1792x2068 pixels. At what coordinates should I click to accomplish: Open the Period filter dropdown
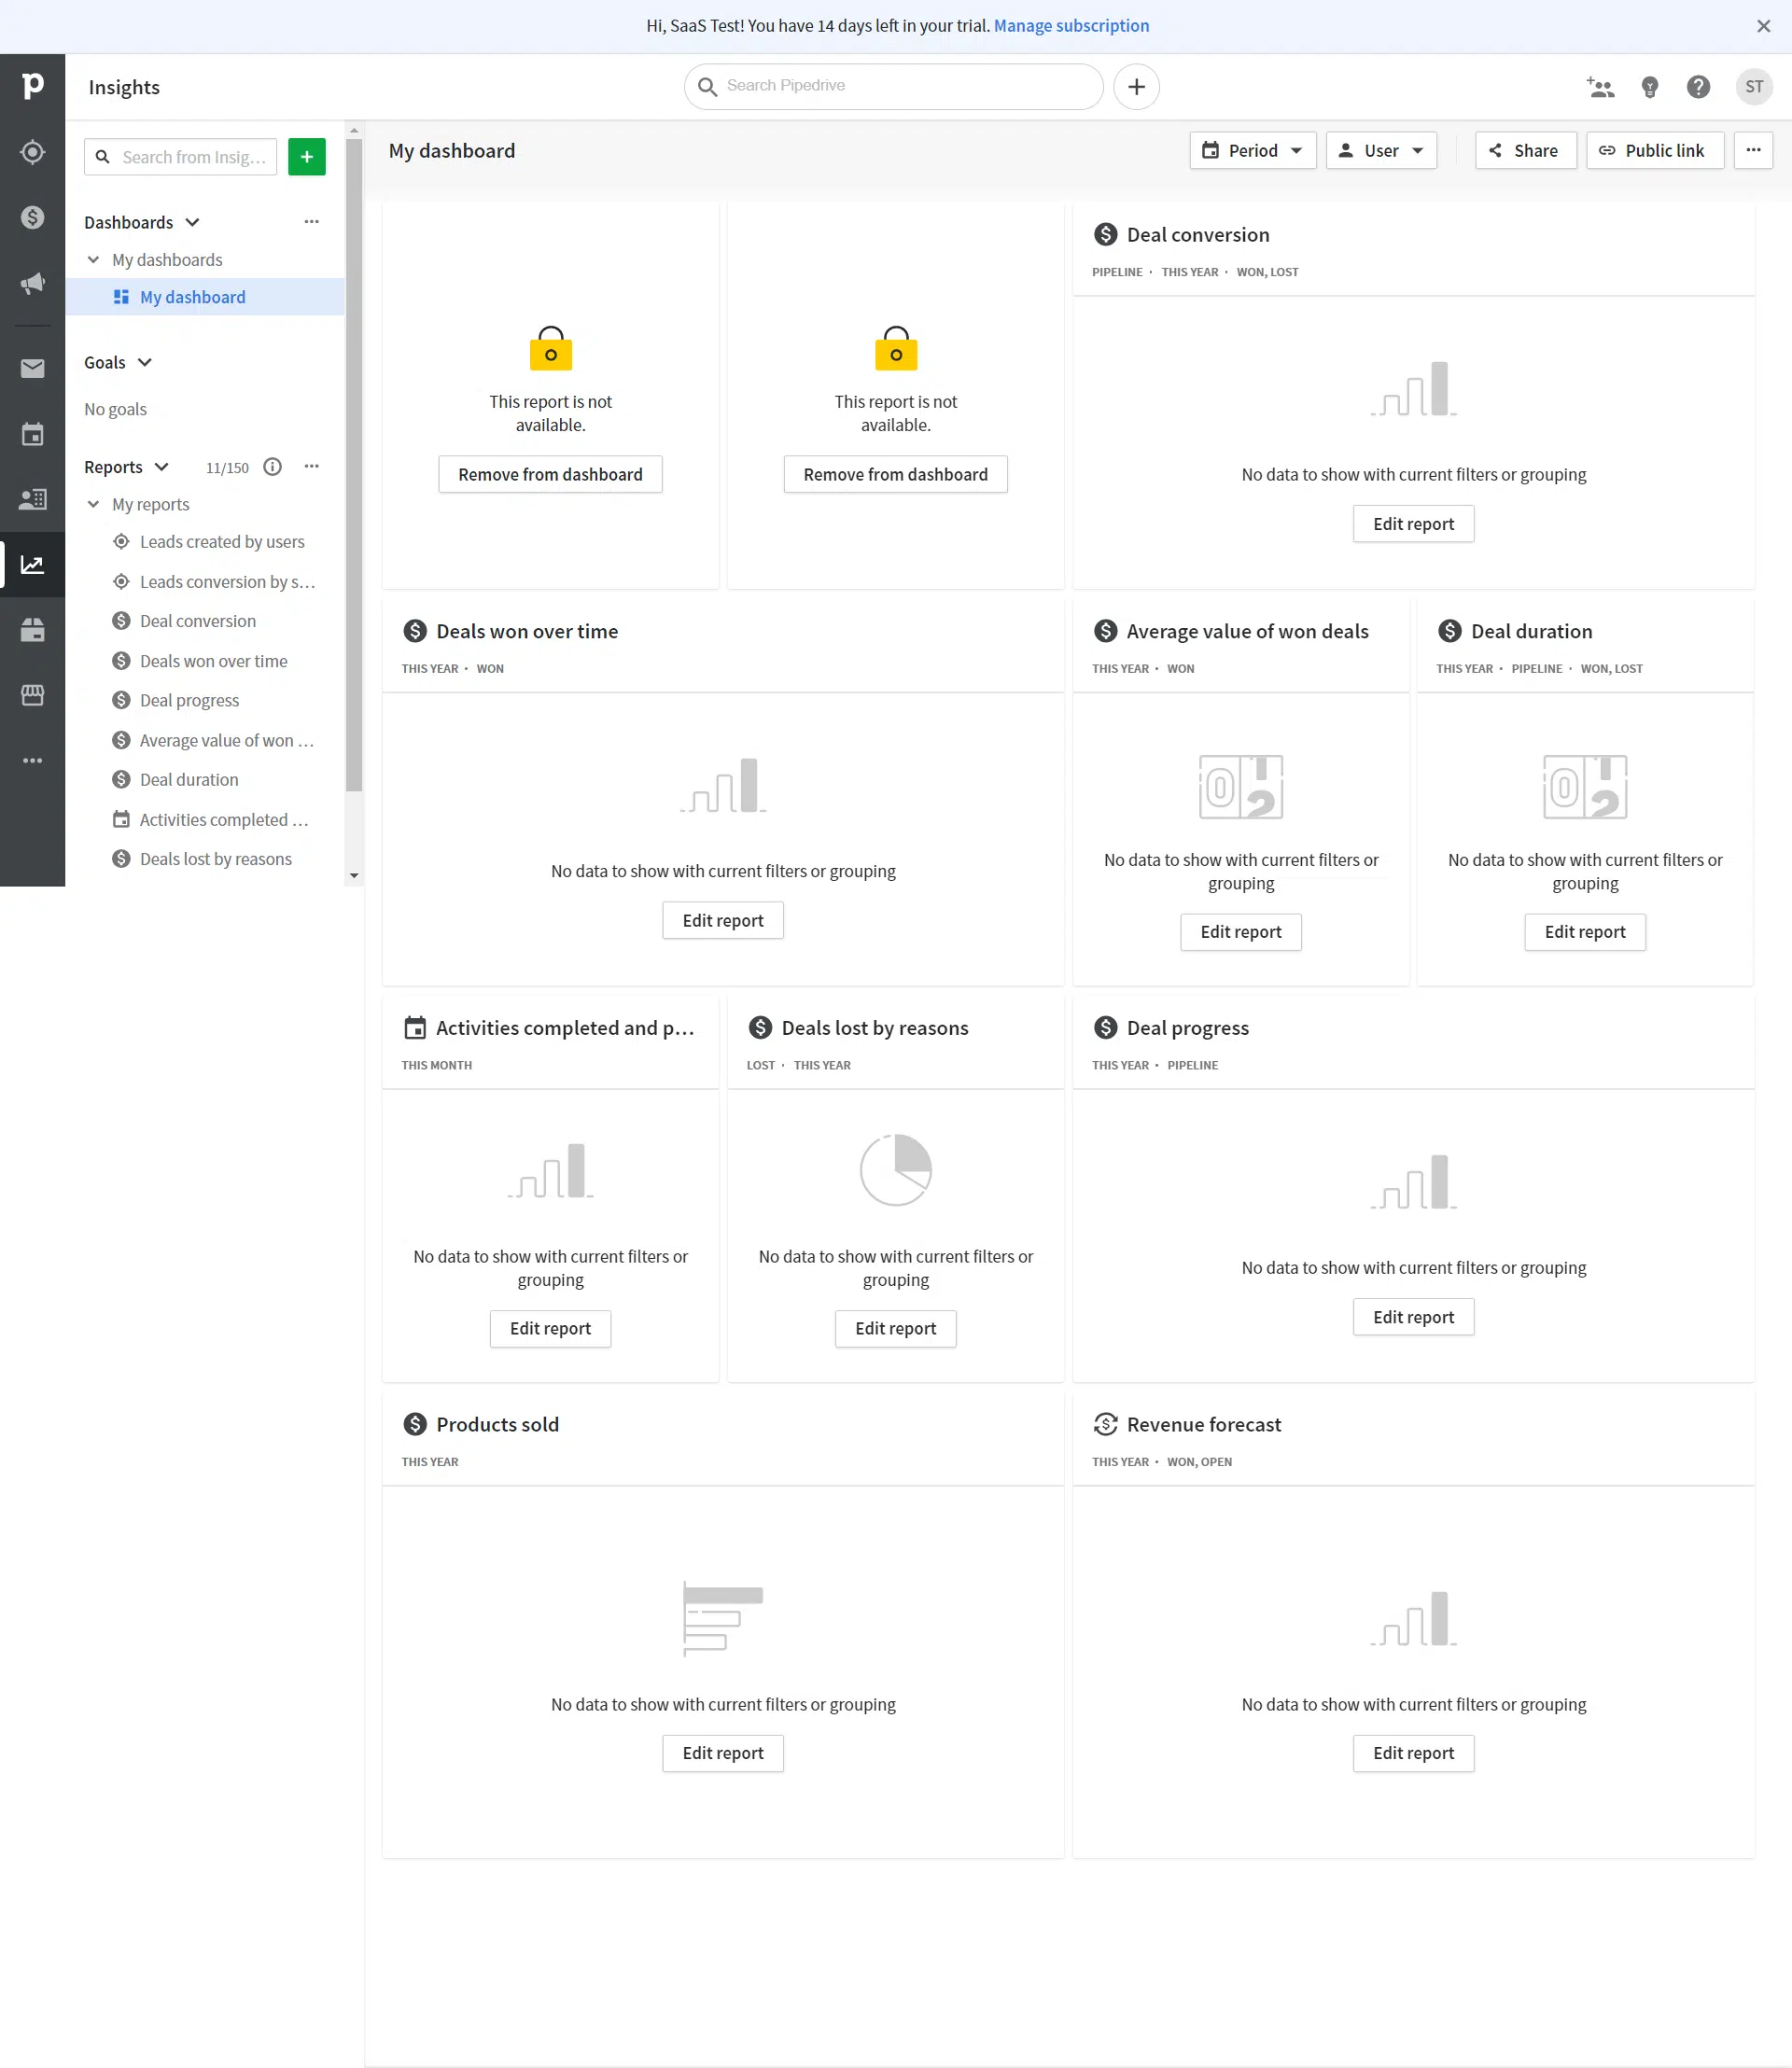1252,151
